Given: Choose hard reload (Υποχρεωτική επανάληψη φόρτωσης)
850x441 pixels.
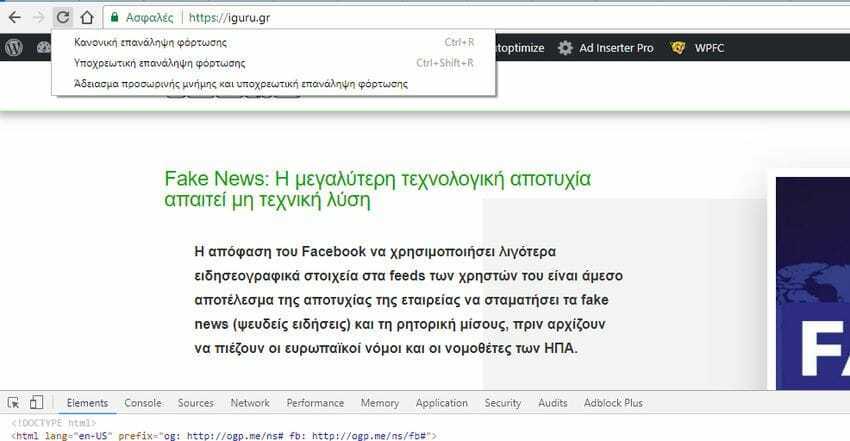Looking at the screenshot, I should (159, 63).
